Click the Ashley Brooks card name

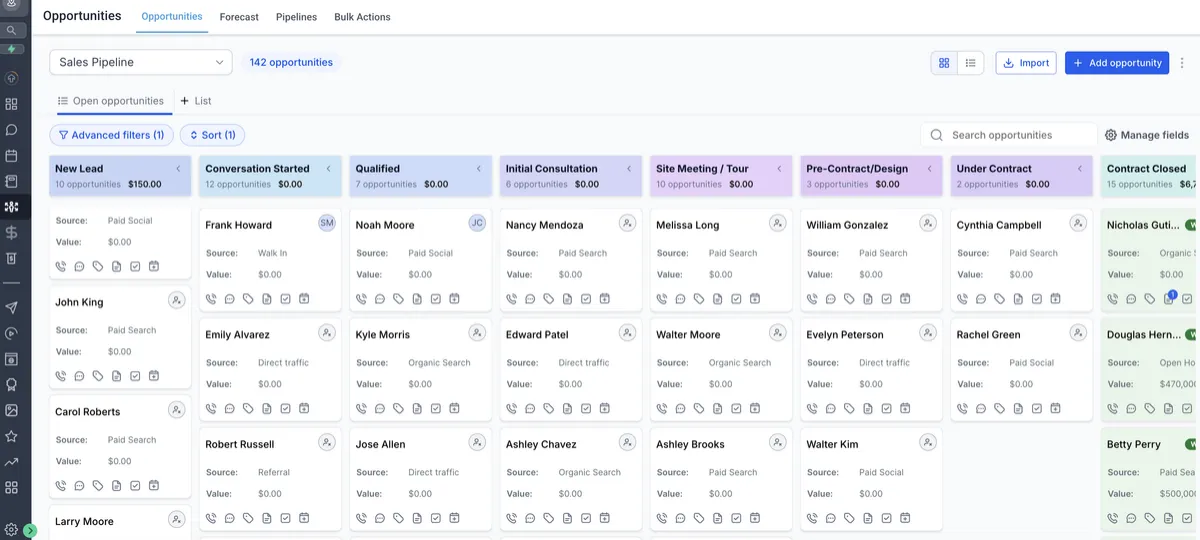690,444
